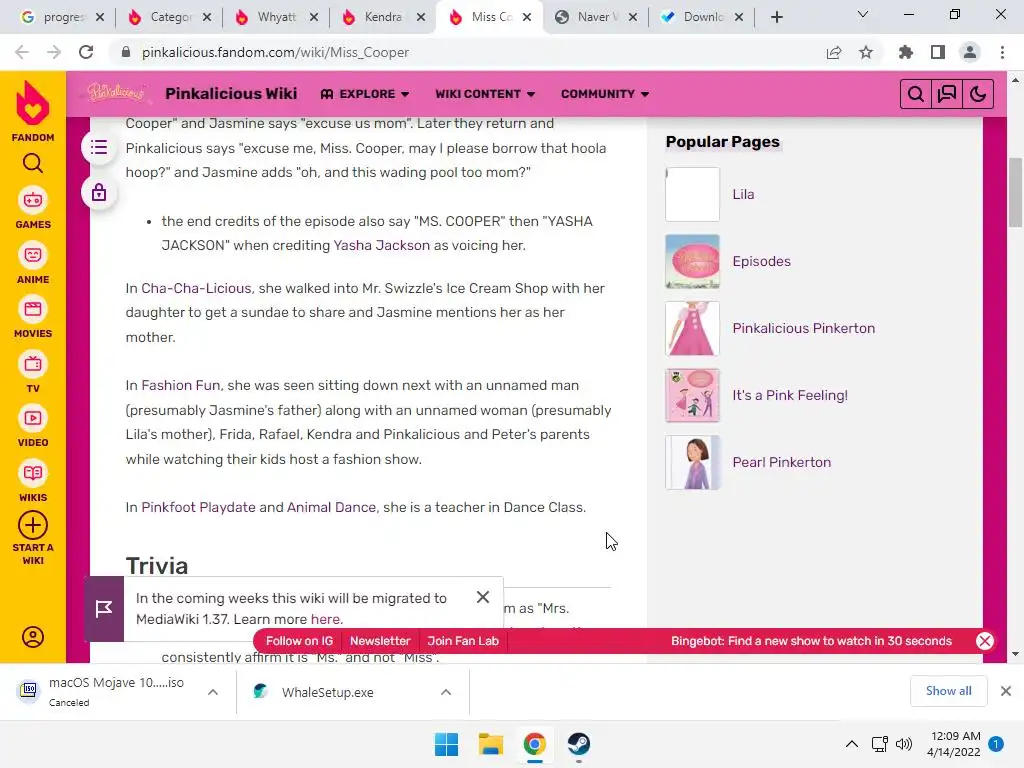1024x768 pixels.
Task: Click the page vertical scrollbar thumb
Action: point(1015,192)
